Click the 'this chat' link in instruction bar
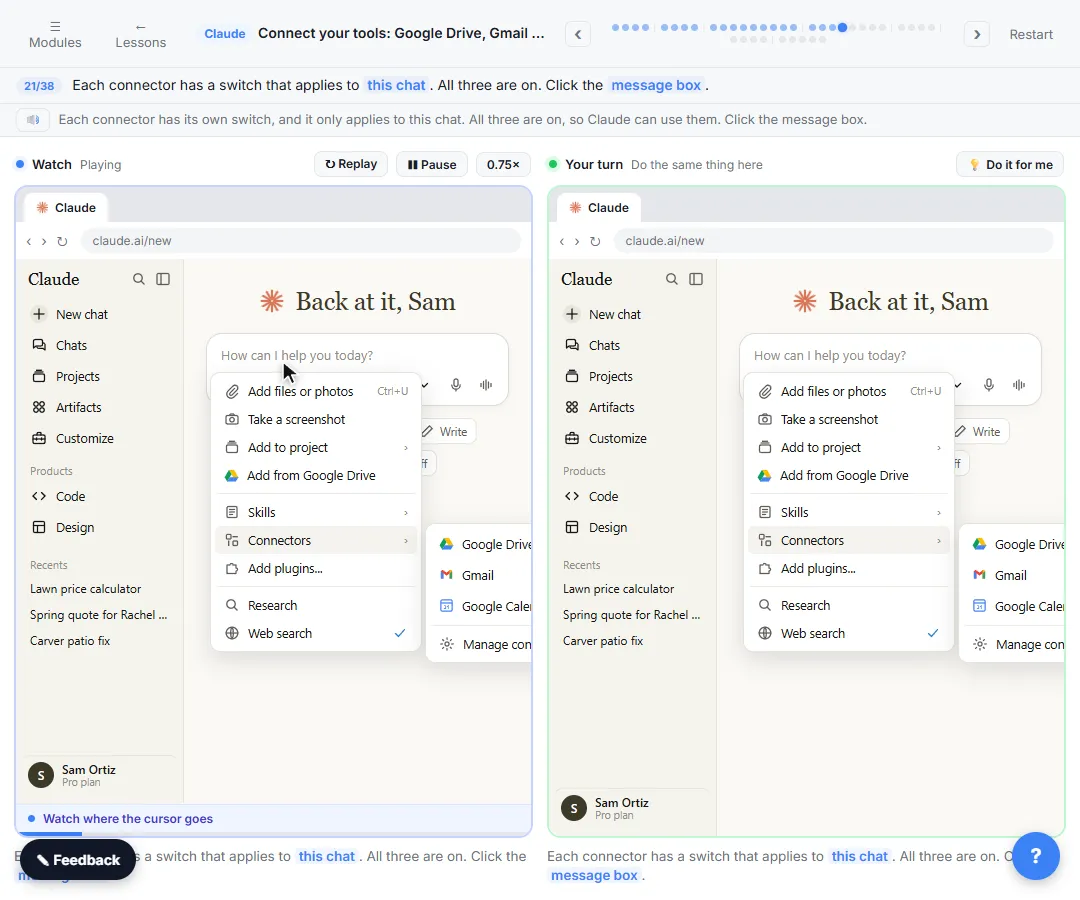This screenshot has height=900, width=1080. [396, 85]
